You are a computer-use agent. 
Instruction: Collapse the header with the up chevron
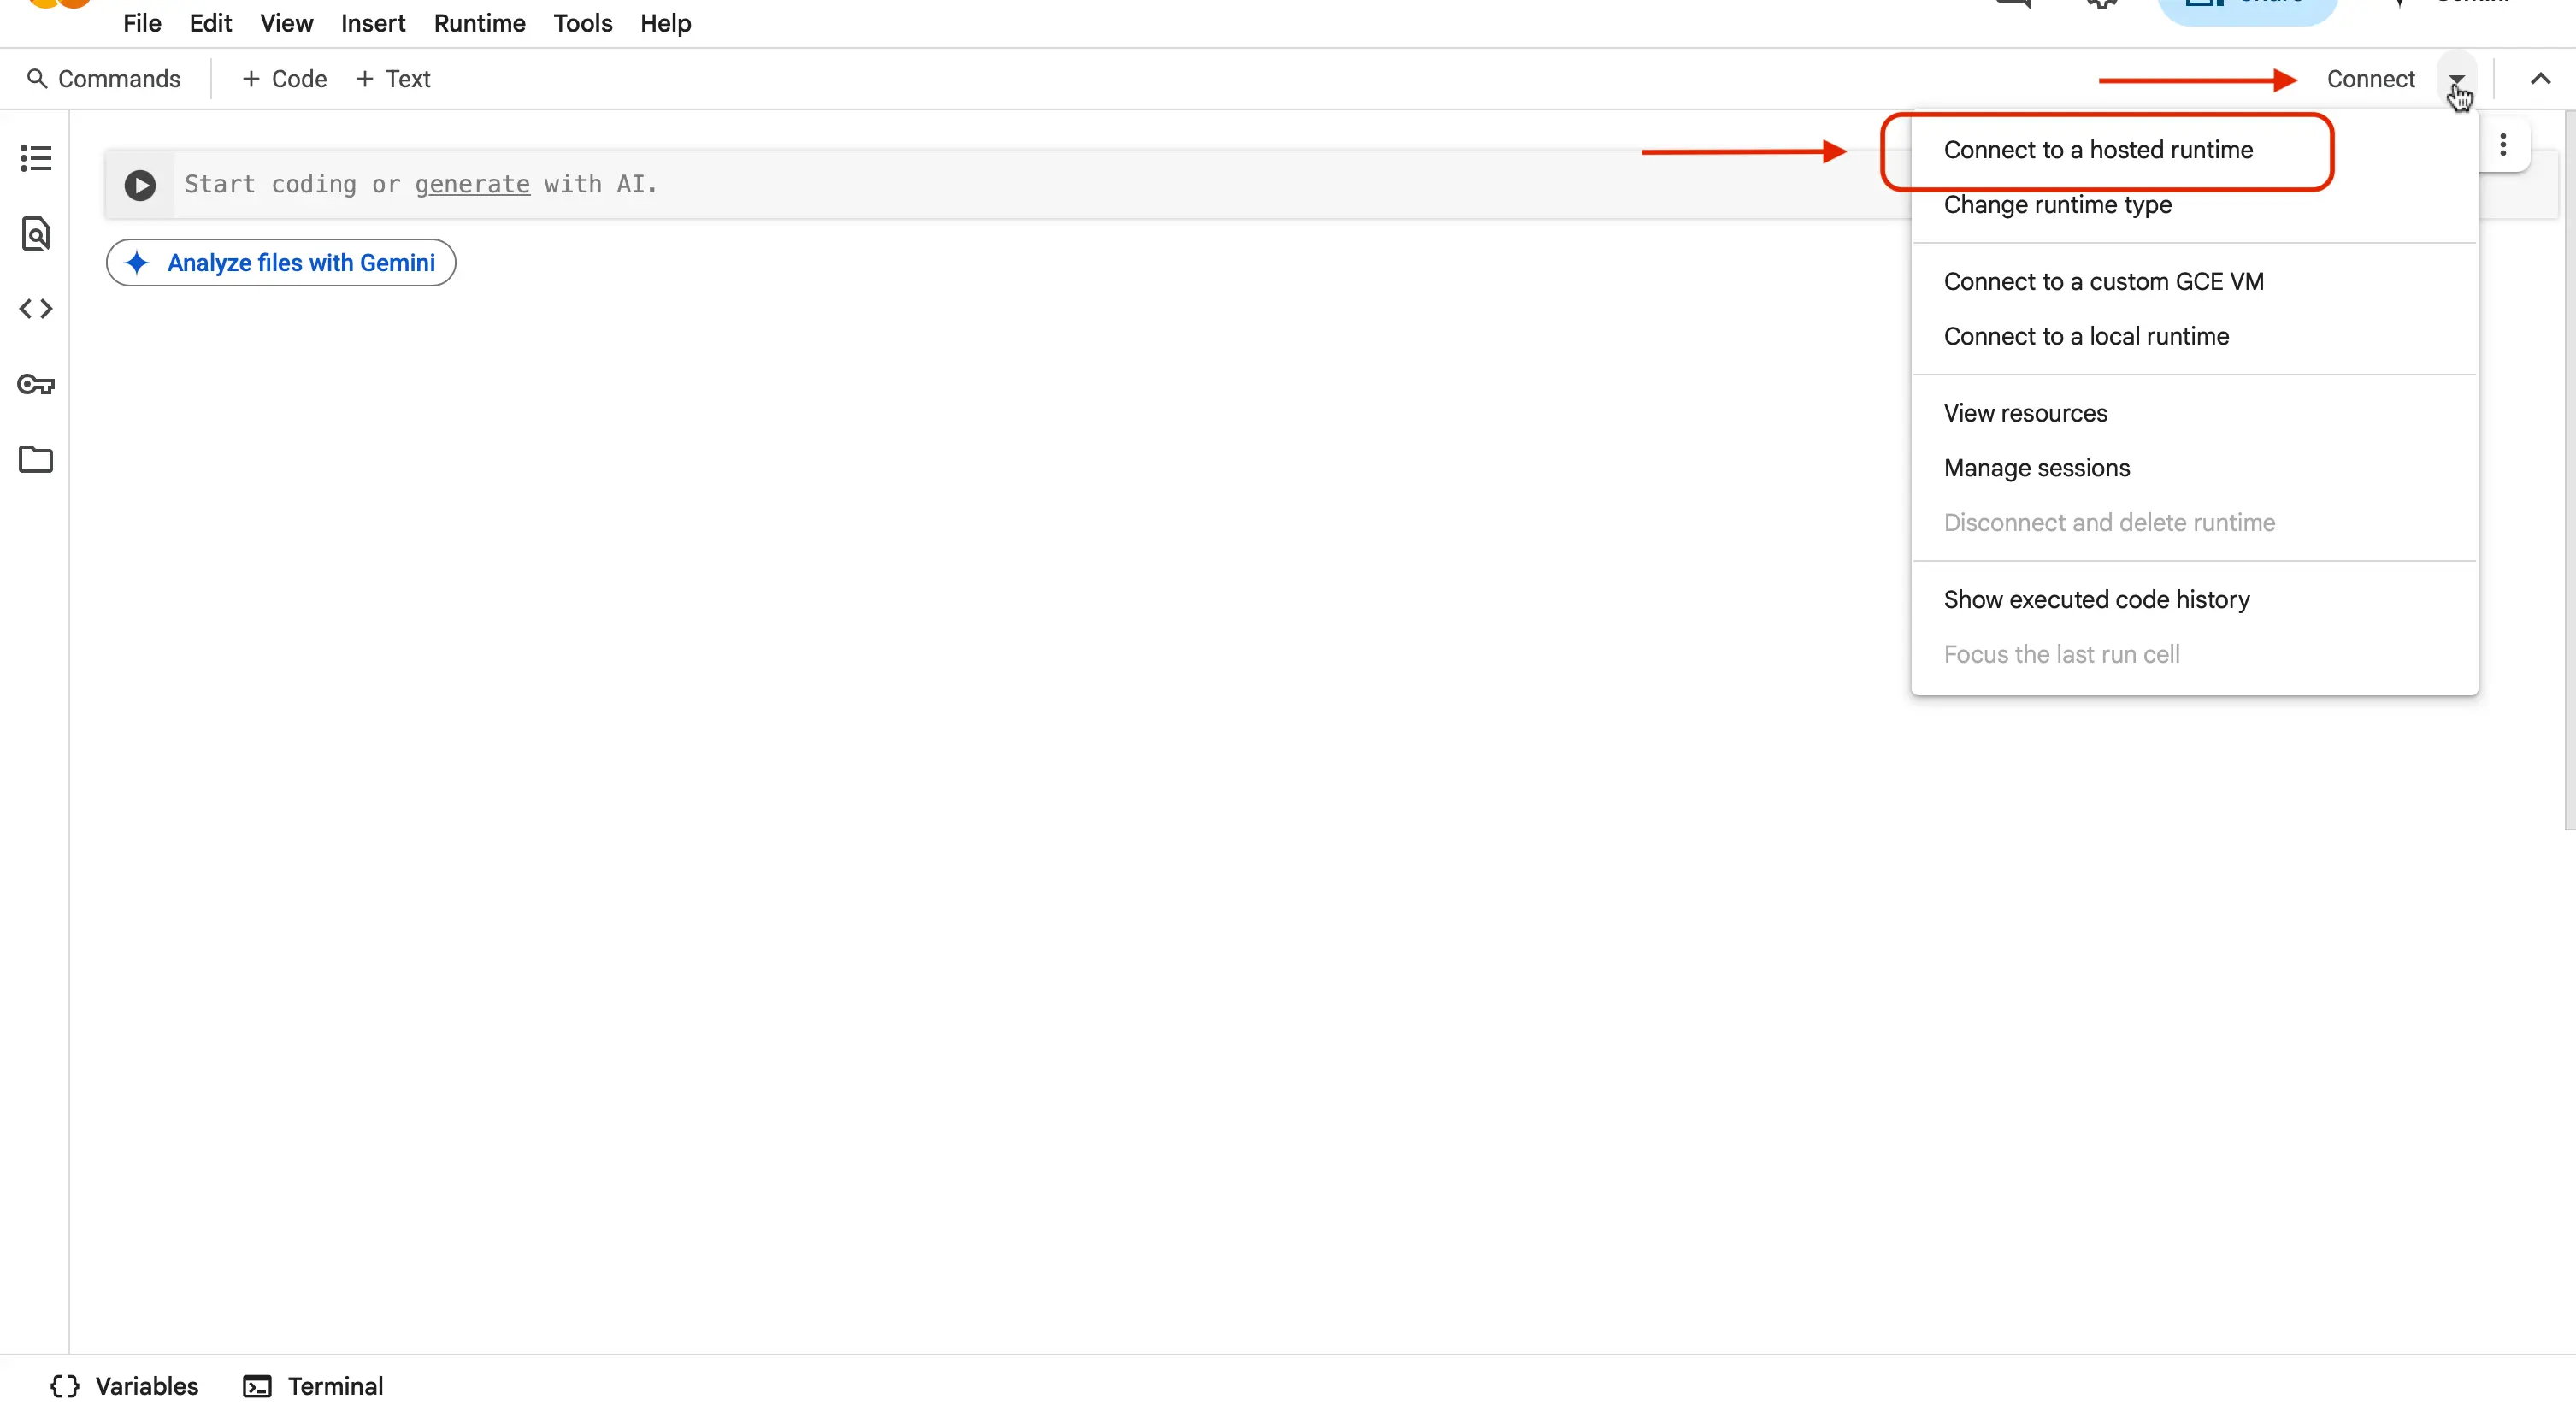(x=2540, y=79)
